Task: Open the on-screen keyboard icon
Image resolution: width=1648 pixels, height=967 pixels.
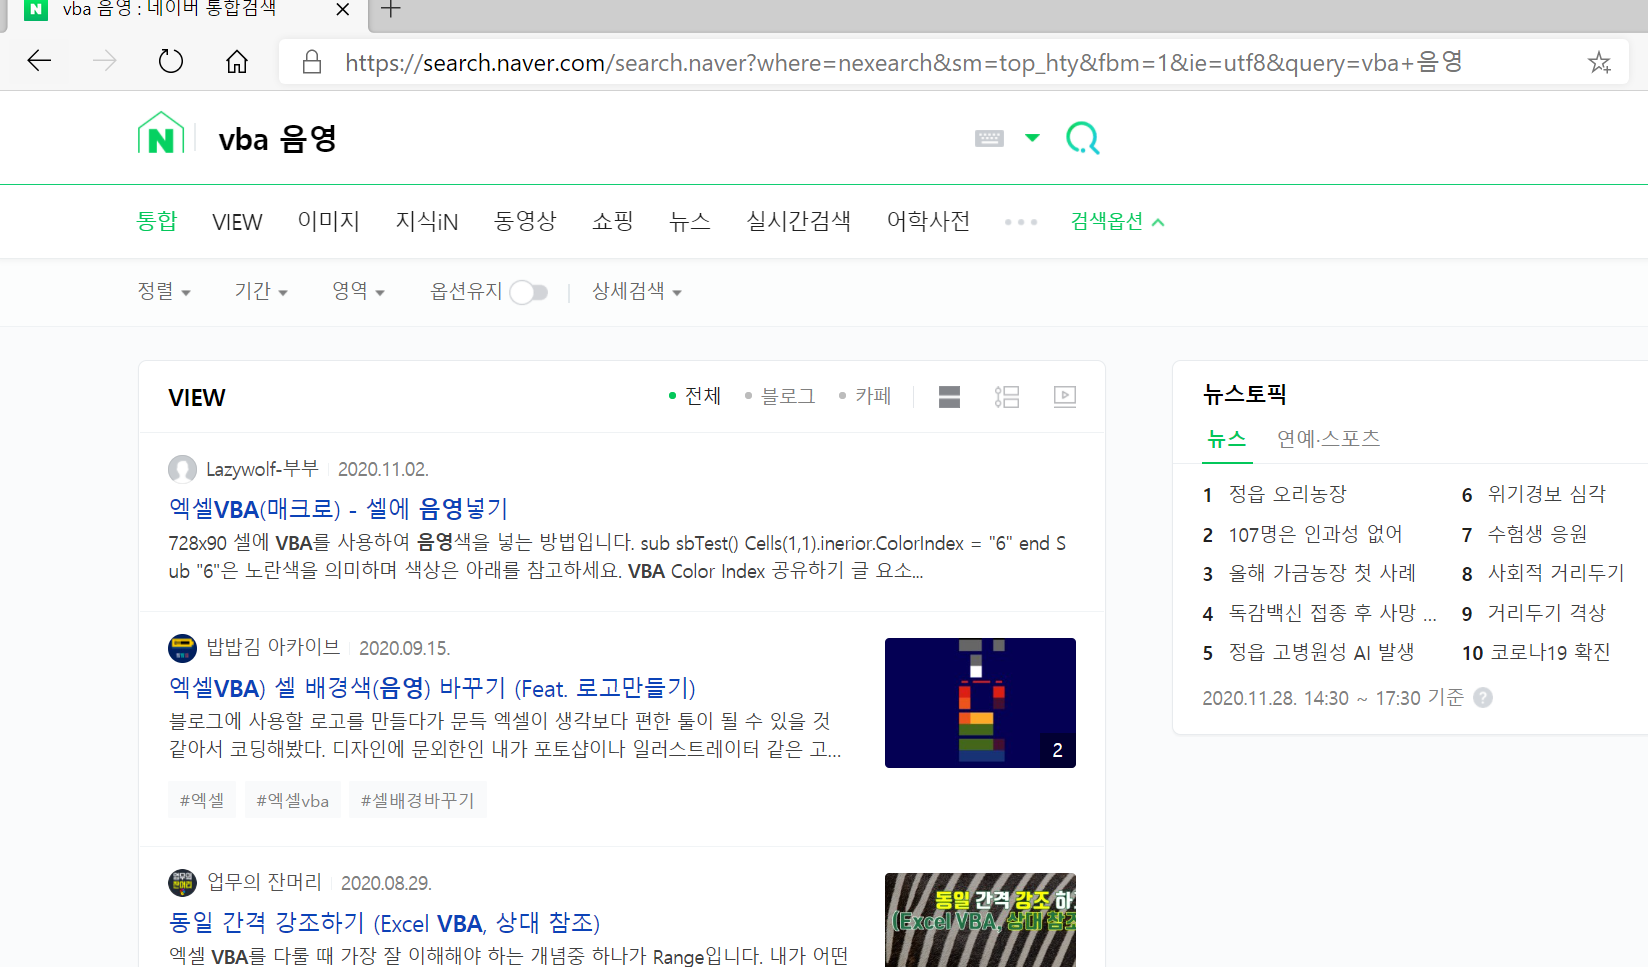Action: [x=989, y=138]
